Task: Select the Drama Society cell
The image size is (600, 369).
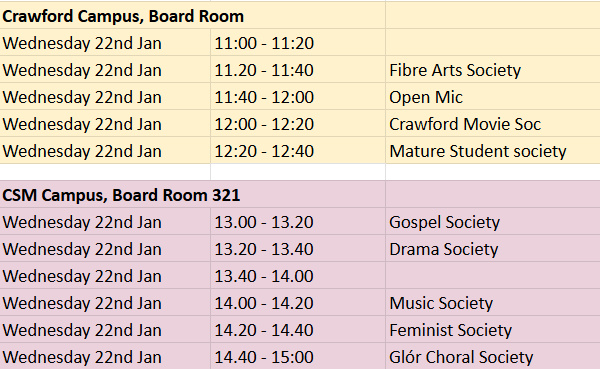Action: coord(493,248)
